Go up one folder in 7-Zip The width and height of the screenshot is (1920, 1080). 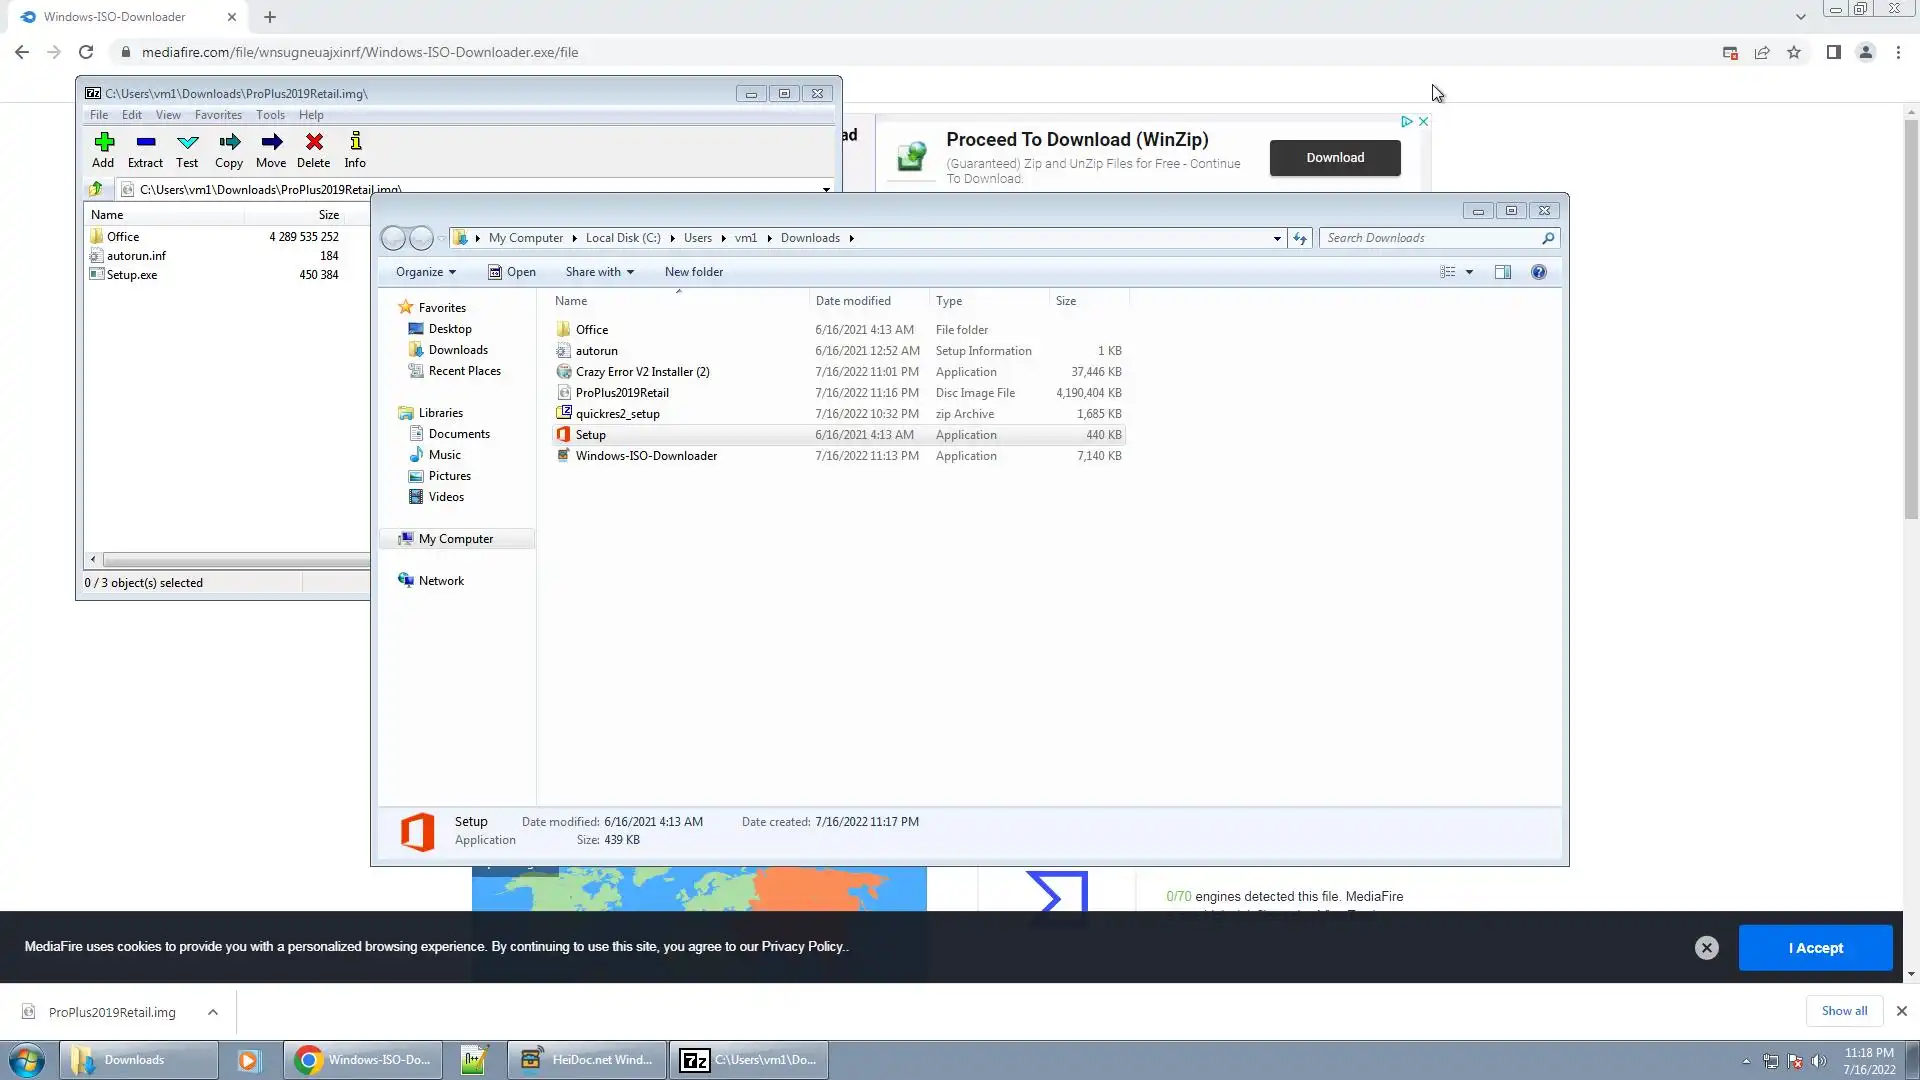coord(96,189)
